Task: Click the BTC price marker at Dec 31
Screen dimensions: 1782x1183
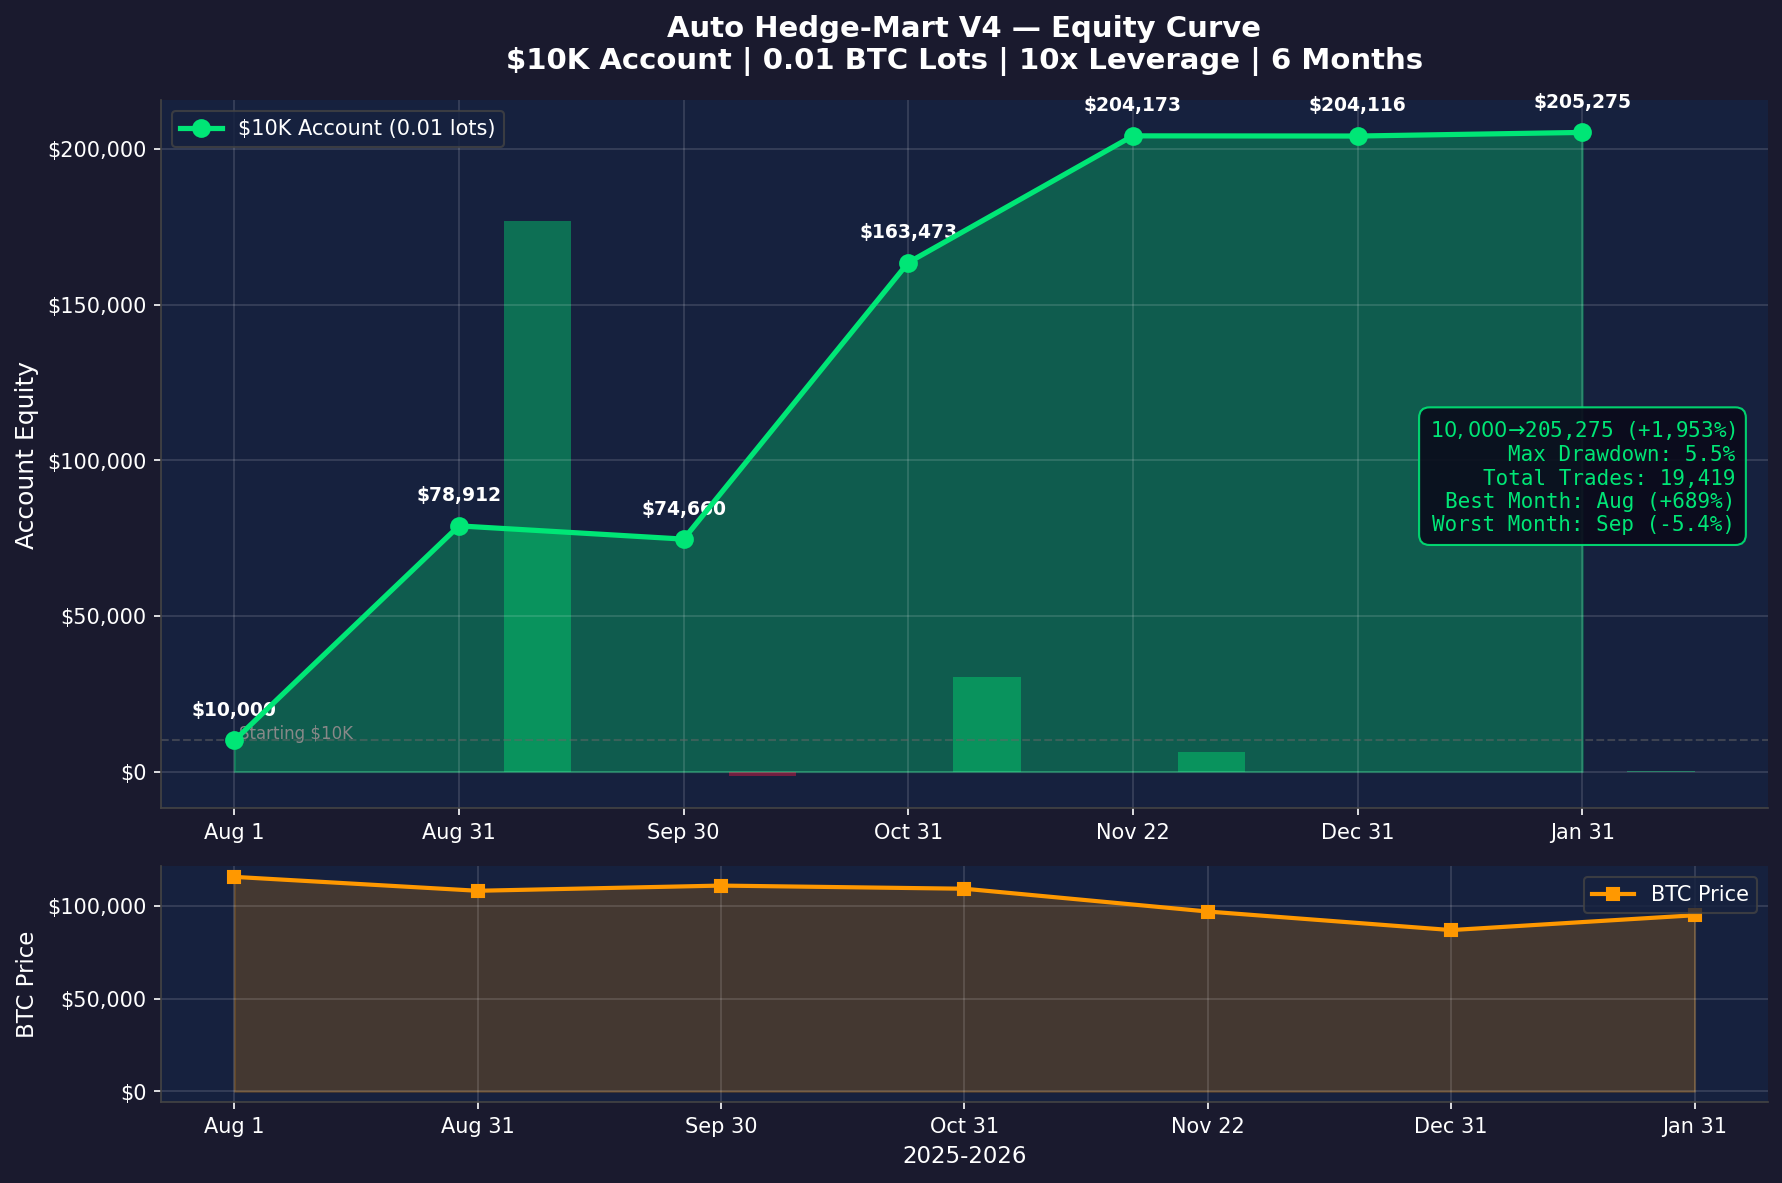Action: (x=1451, y=930)
